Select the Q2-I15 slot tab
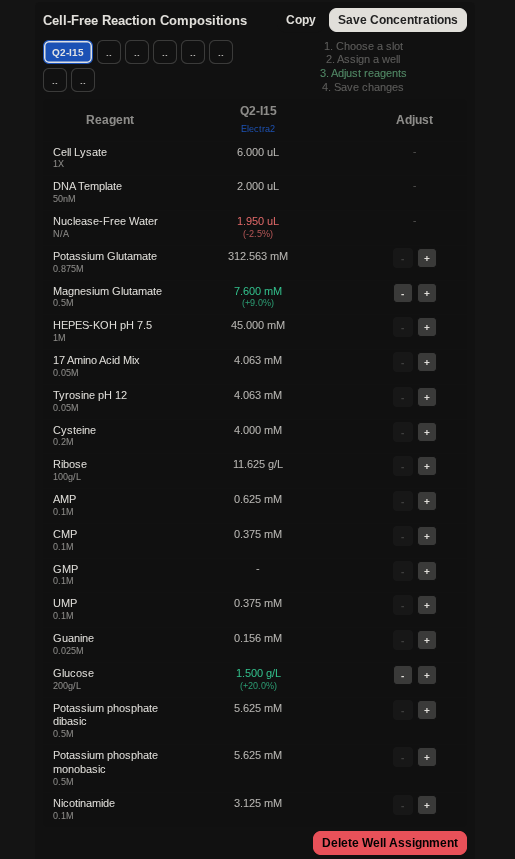This screenshot has width=515, height=859. (68, 52)
